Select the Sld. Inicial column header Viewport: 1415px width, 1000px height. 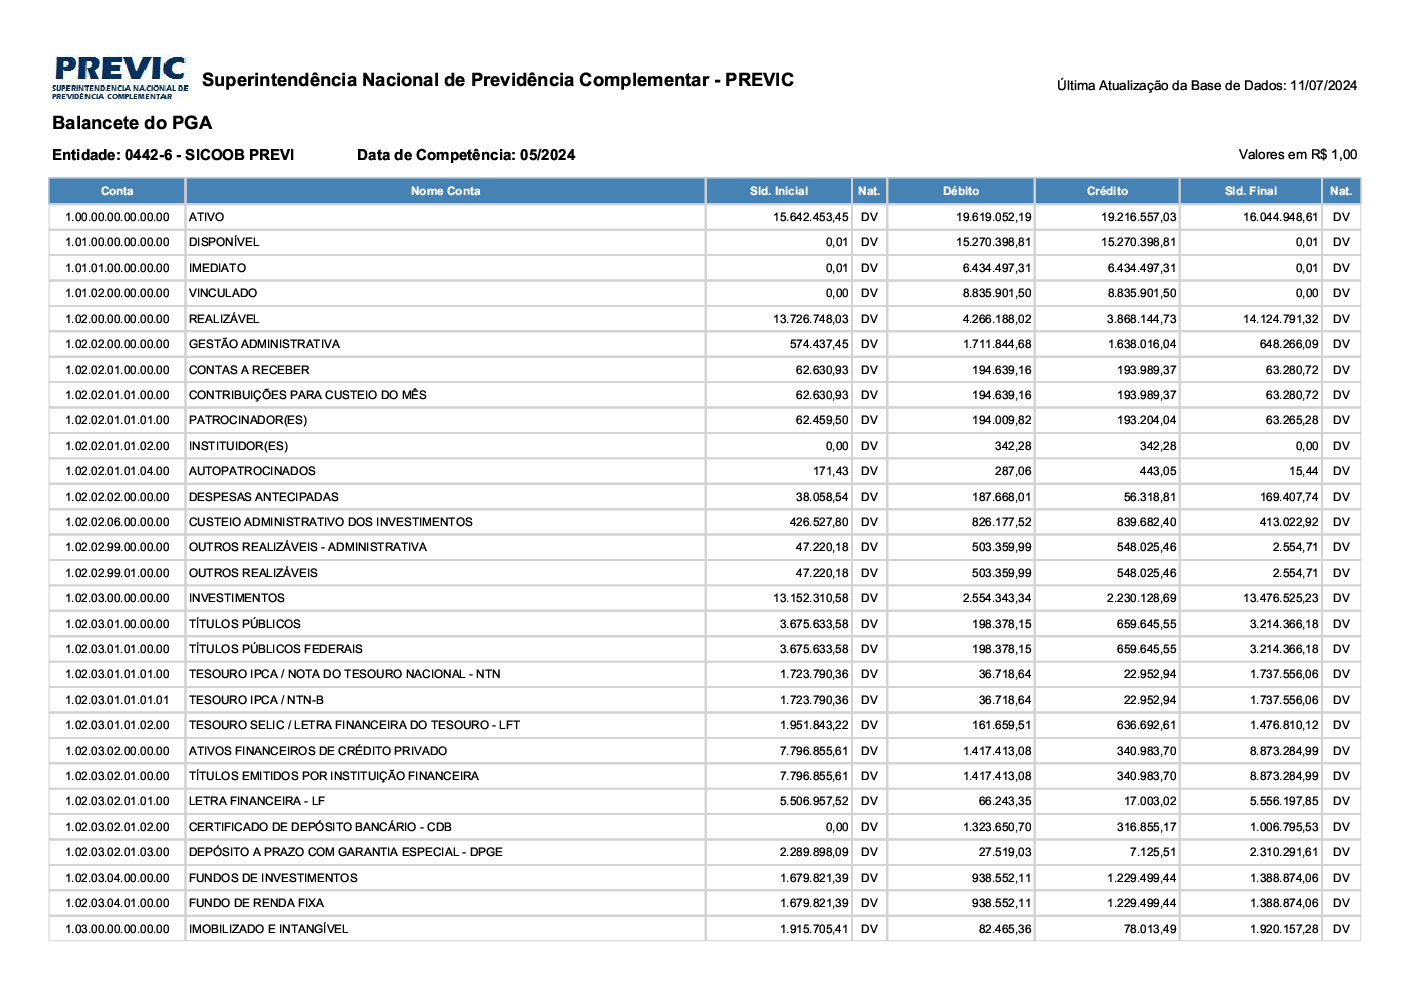(x=779, y=191)
